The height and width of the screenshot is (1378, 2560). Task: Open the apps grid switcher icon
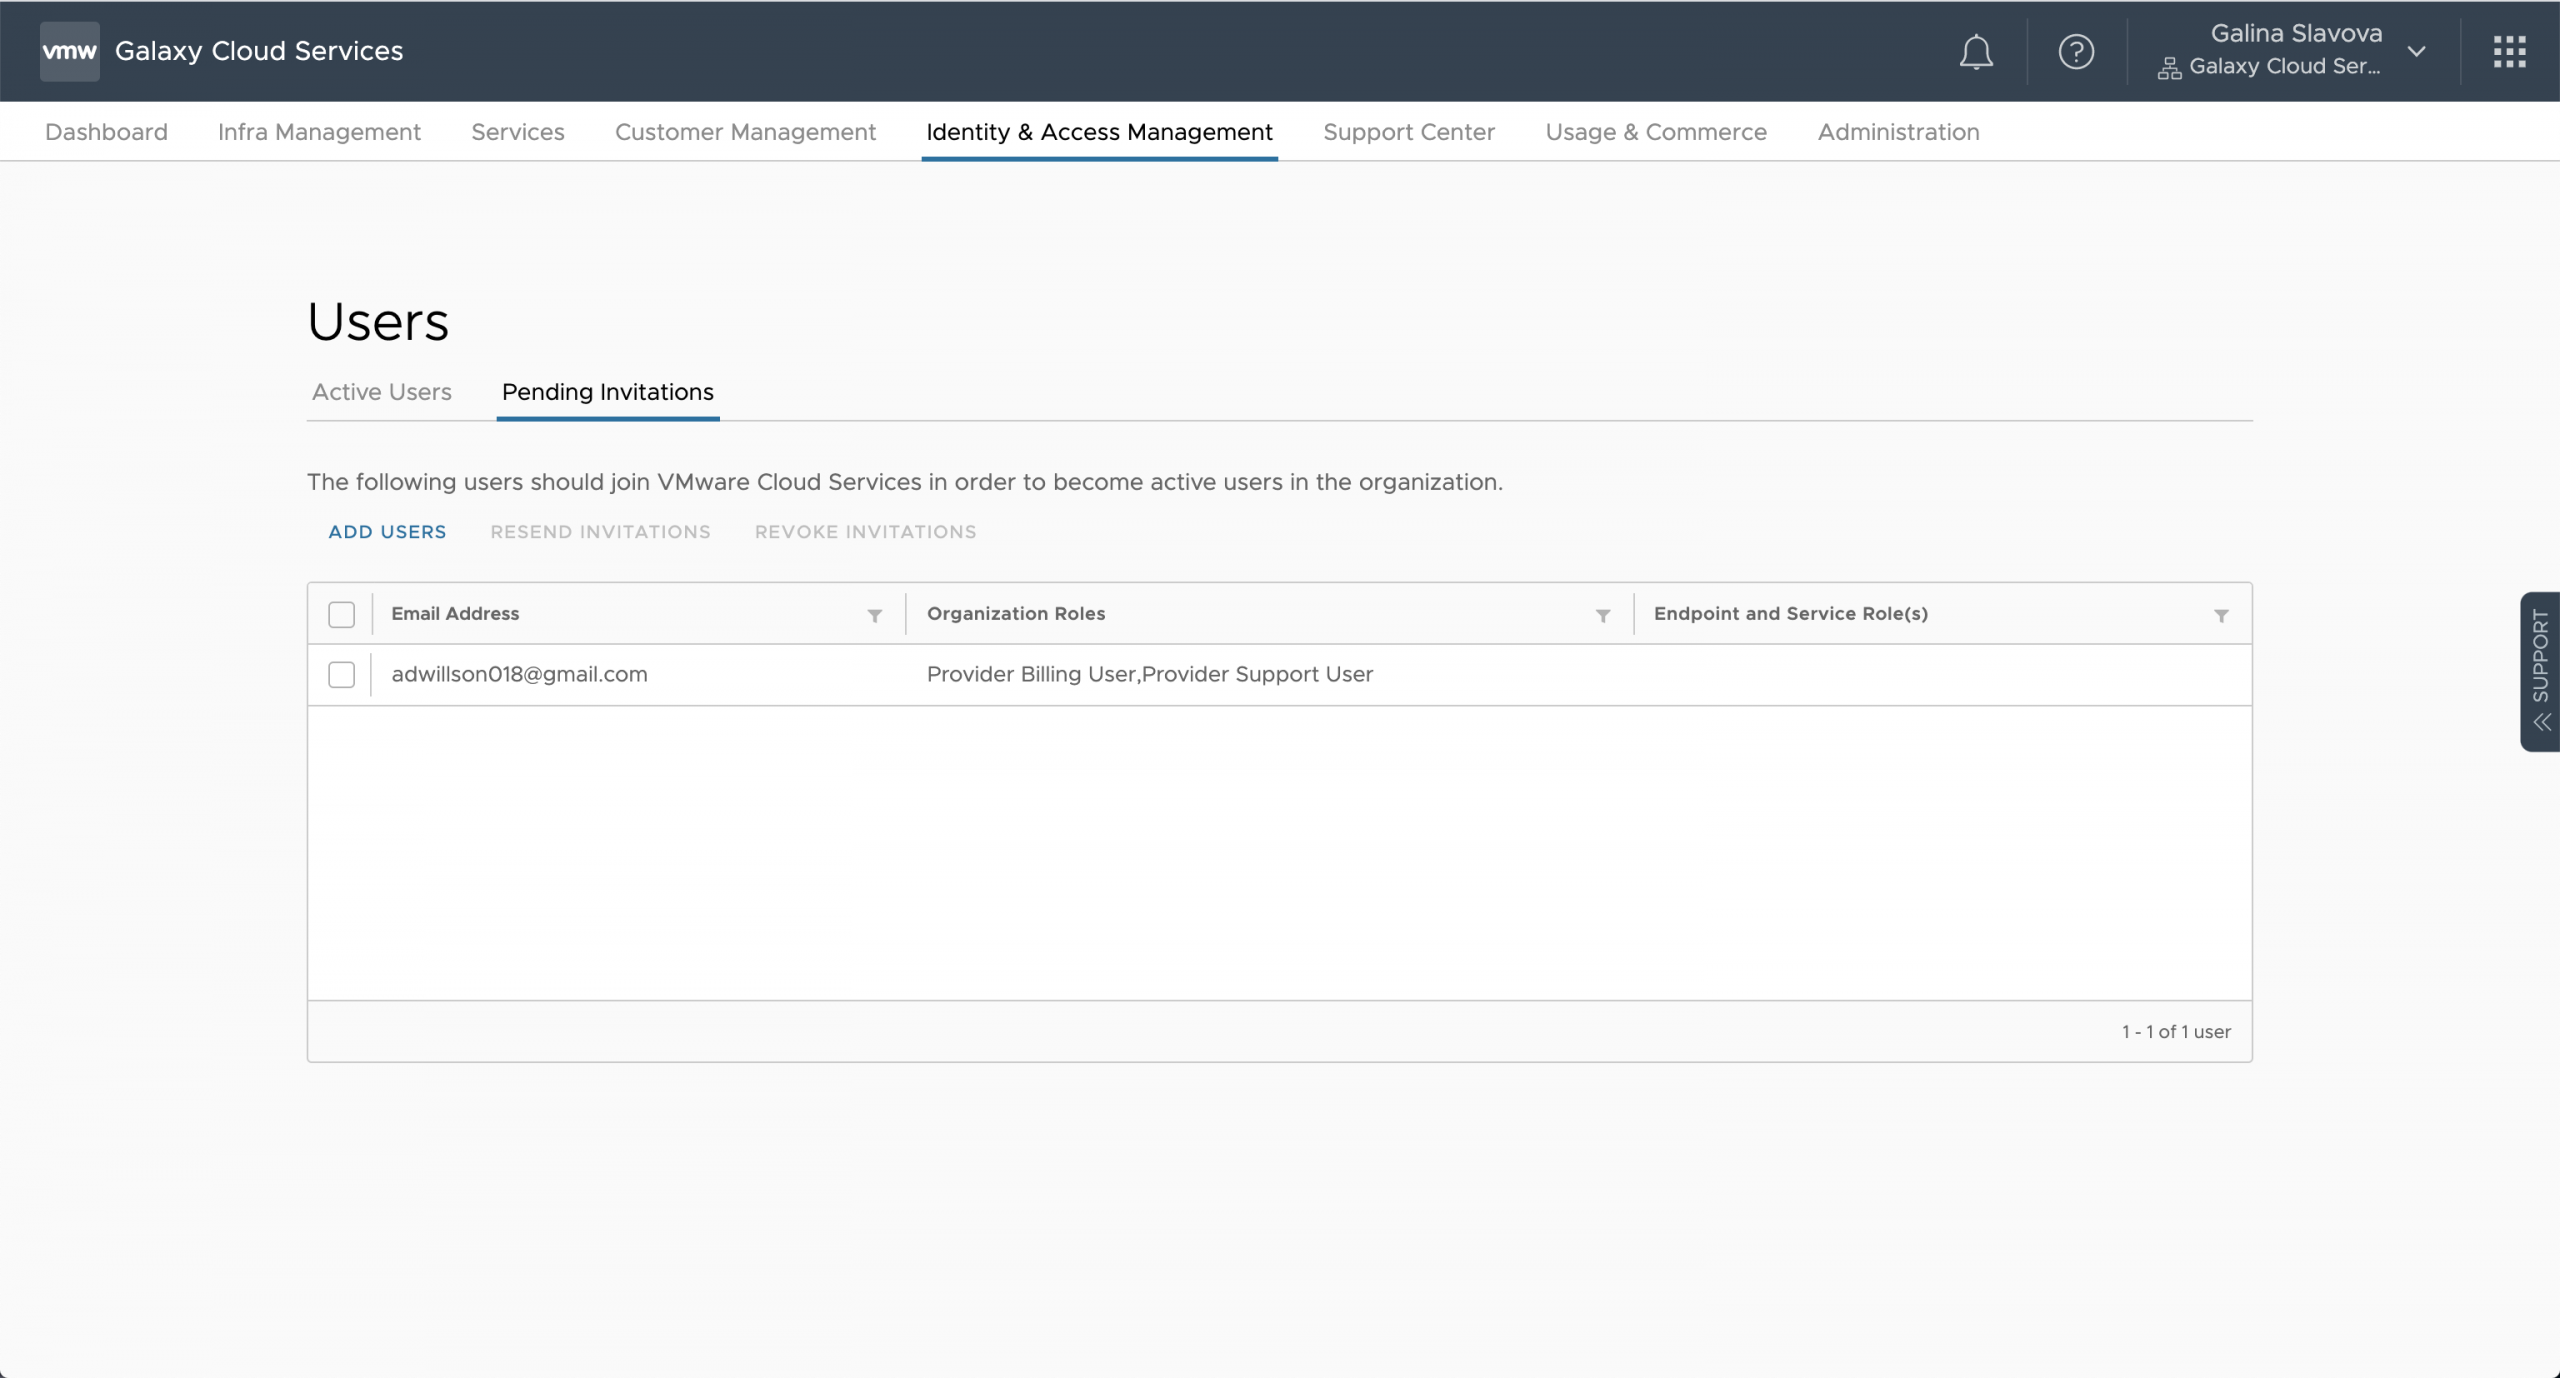coord(2509,52)
